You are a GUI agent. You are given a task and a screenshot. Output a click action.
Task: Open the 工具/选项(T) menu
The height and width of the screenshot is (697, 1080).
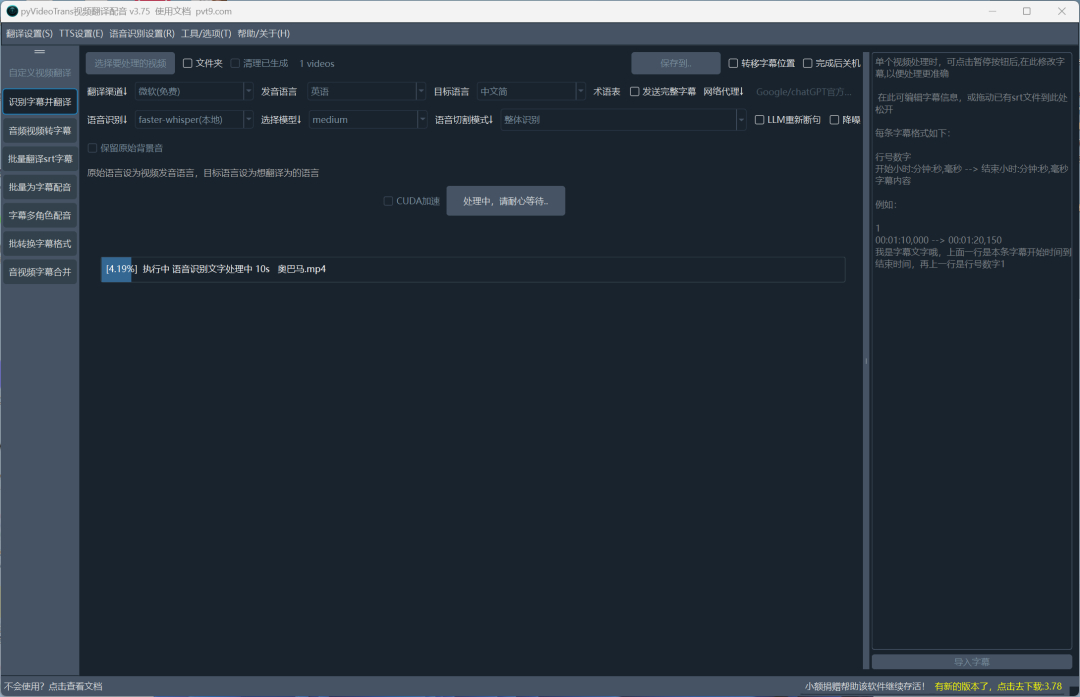206,33
